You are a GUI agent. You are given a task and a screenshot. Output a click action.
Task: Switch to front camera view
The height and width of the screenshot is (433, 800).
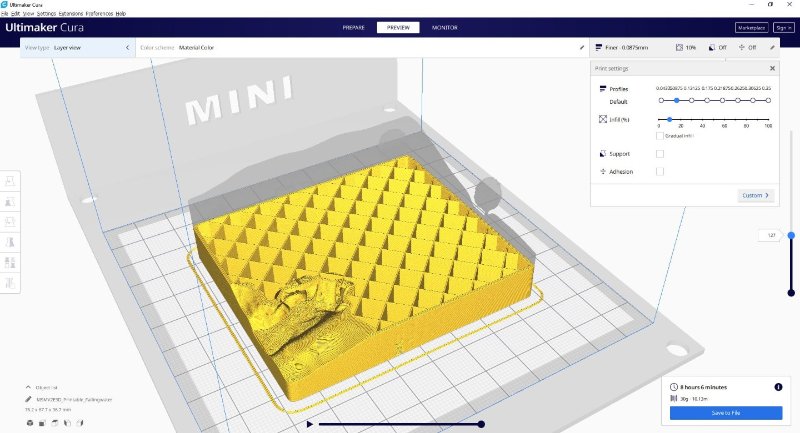(42, 423)
